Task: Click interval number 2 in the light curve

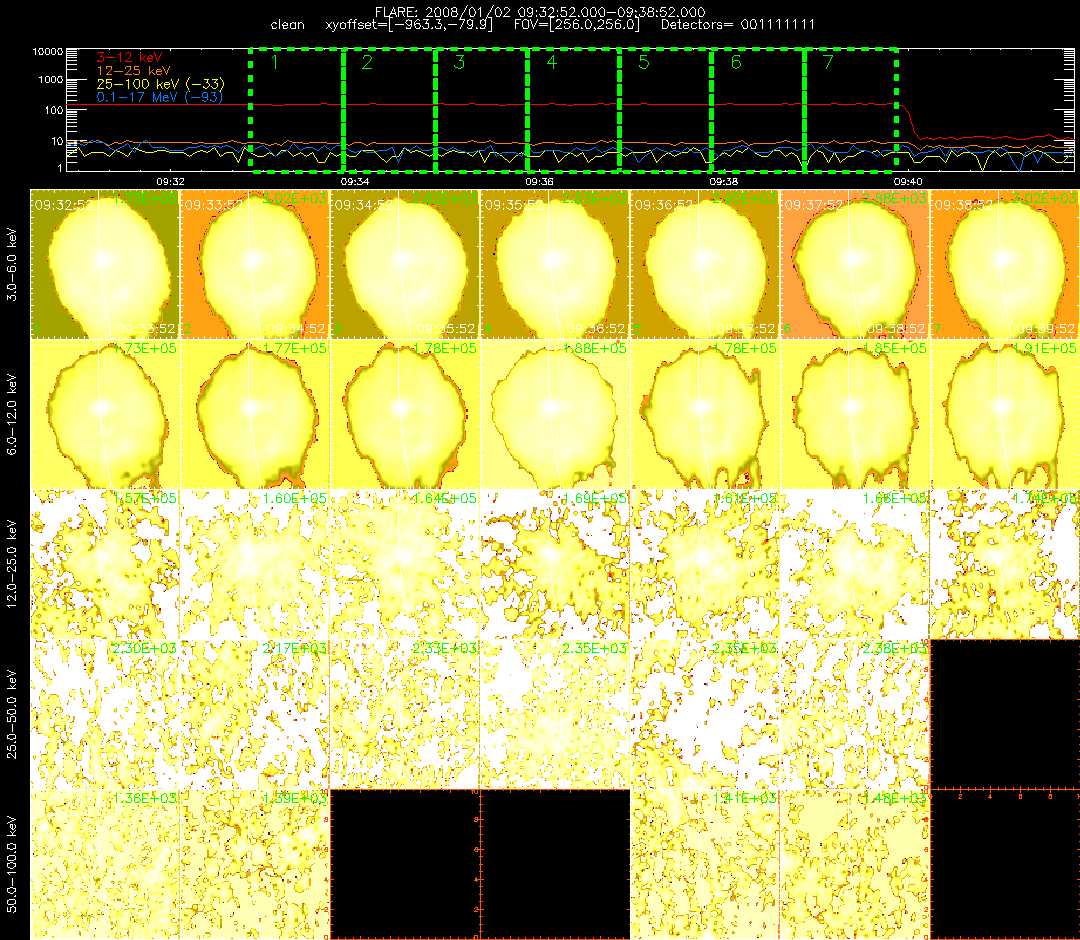Action: tap(367, 62)
